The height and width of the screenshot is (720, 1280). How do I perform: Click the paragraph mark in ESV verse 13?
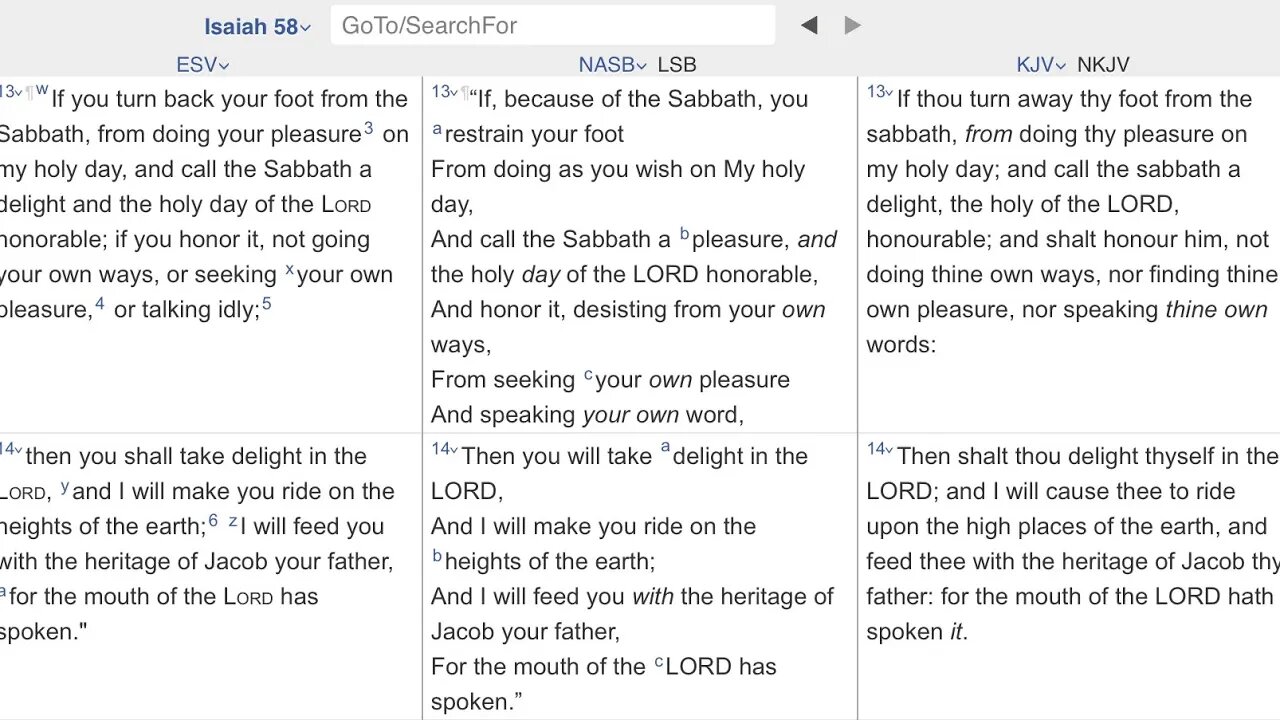[30, 92]
